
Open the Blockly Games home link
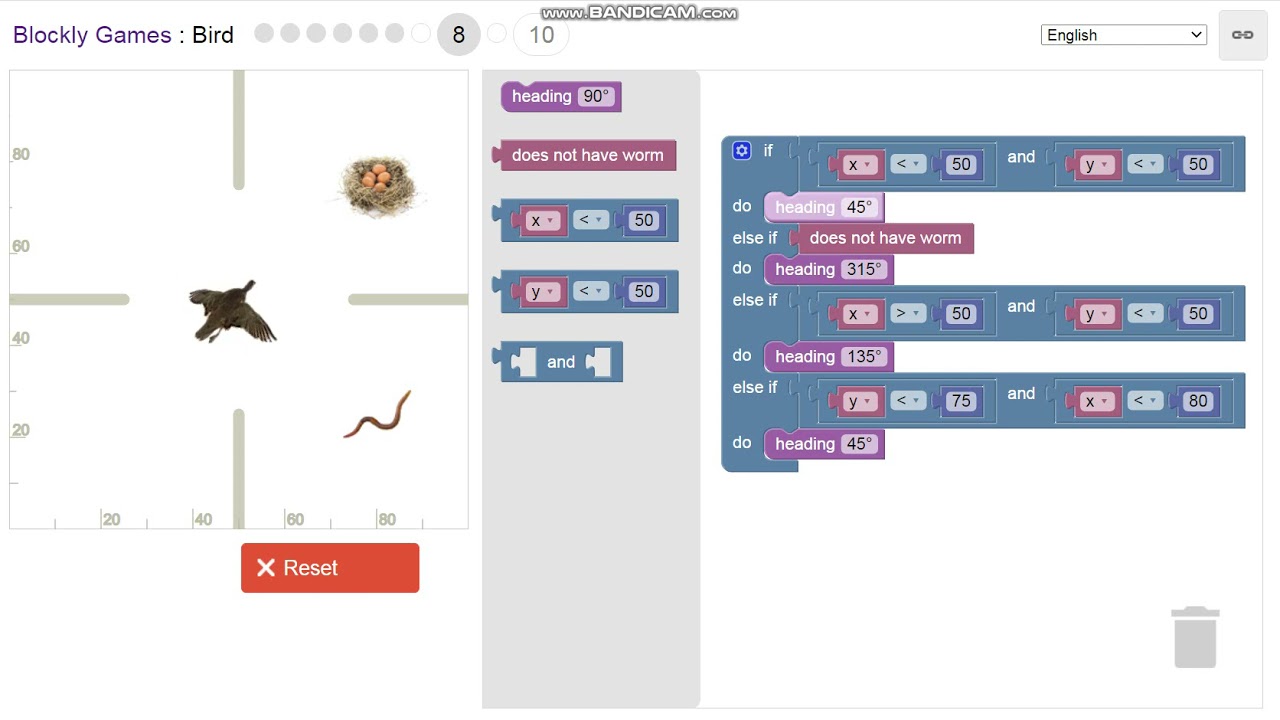(x=92, y=35)
